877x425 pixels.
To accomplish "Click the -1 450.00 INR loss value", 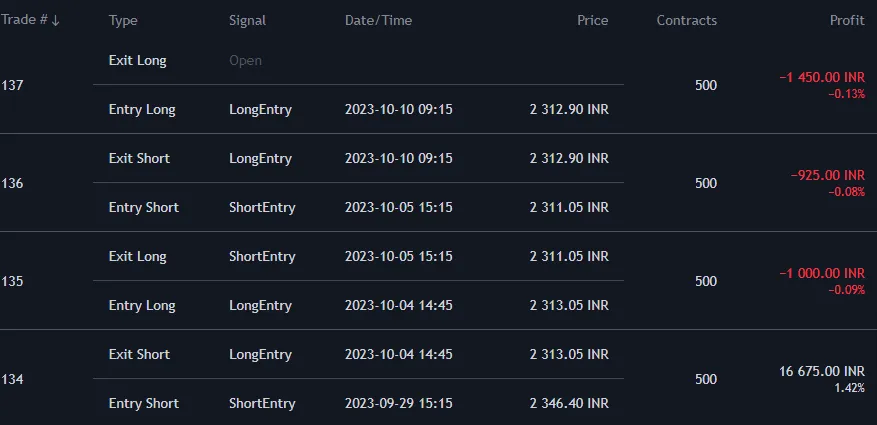I will [821, 77].
